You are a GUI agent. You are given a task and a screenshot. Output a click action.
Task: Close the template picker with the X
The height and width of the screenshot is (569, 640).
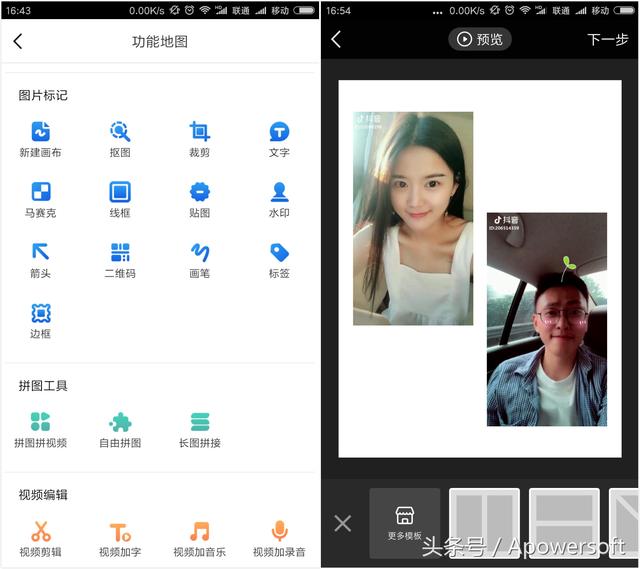[x=342, y=523]
